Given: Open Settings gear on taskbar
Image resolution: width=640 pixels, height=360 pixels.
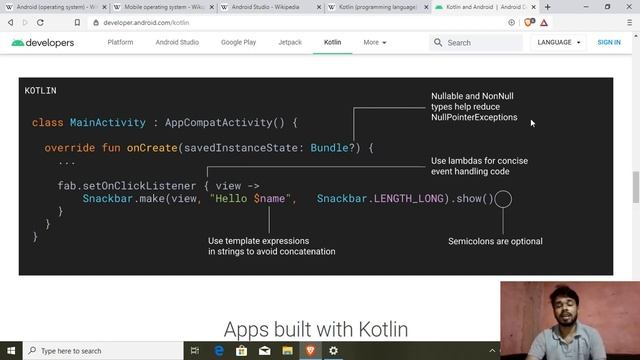Looking at the screenshot, I should pos(333,351).
